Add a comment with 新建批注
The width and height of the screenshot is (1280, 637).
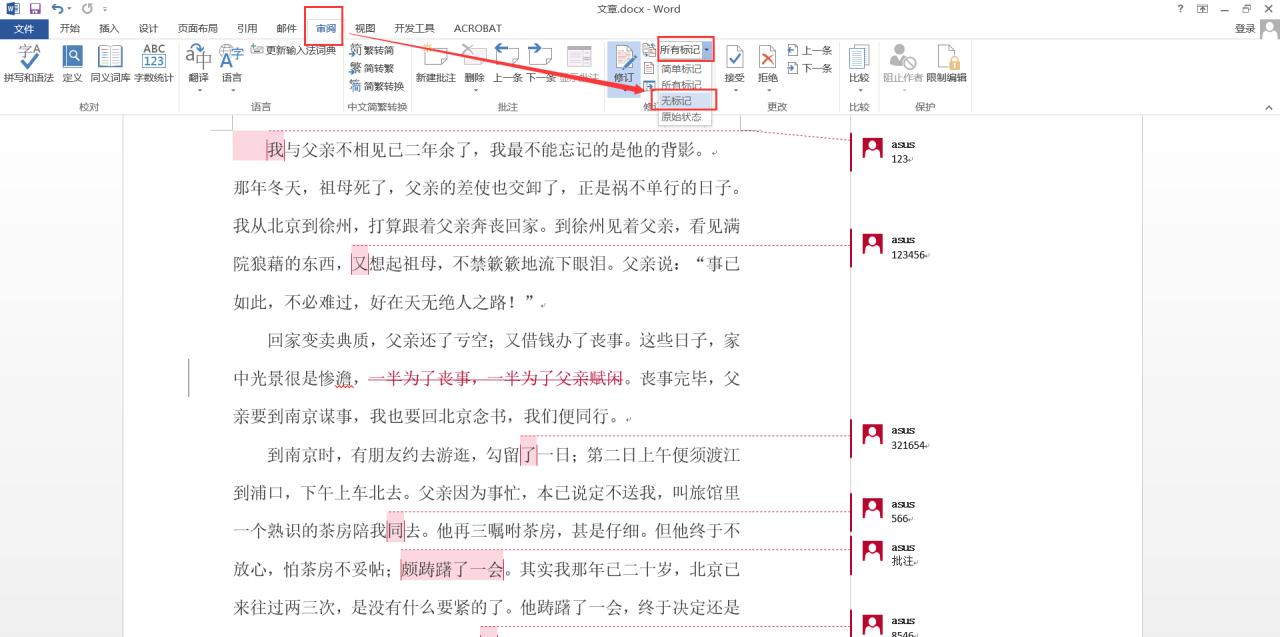tap(435, 64)
